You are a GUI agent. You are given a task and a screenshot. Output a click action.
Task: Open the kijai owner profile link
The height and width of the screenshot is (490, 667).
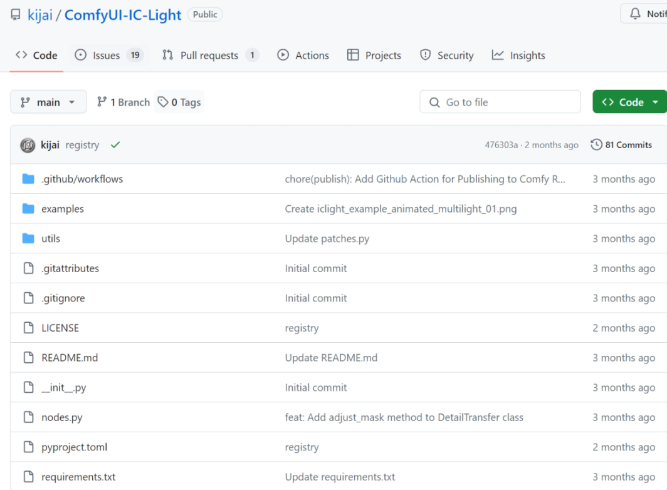(x=40, y=15)
